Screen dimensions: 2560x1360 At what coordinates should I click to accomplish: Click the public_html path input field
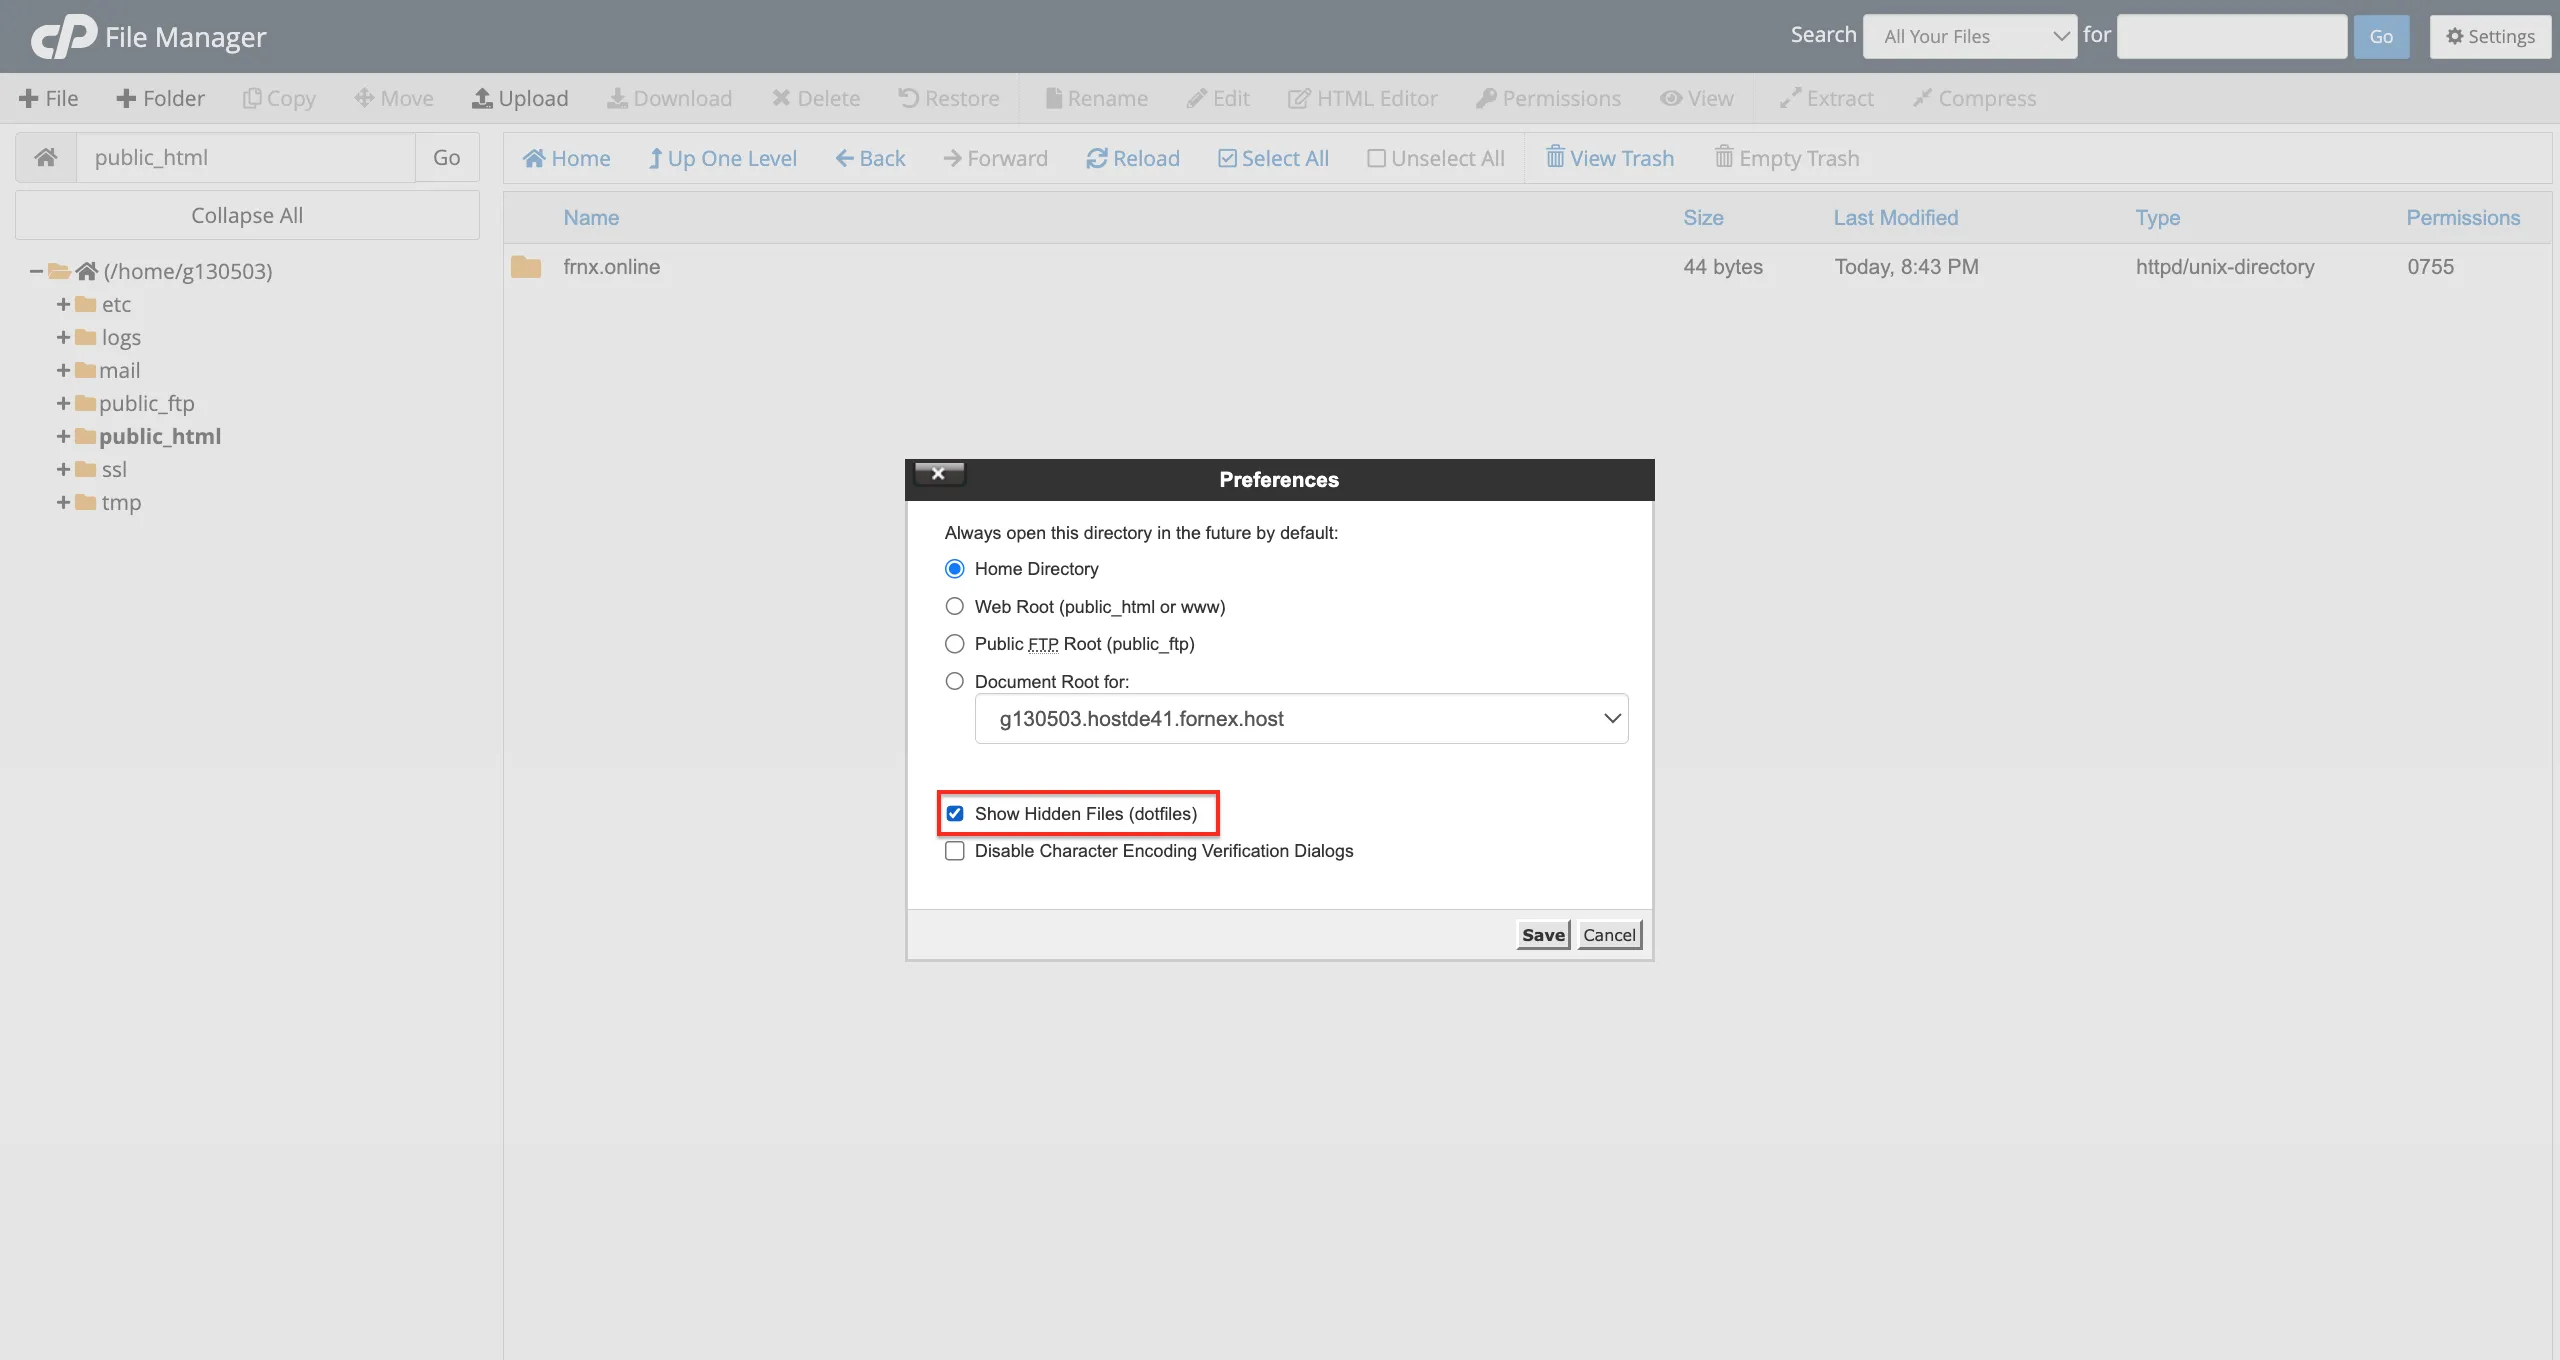coord(246,157)
